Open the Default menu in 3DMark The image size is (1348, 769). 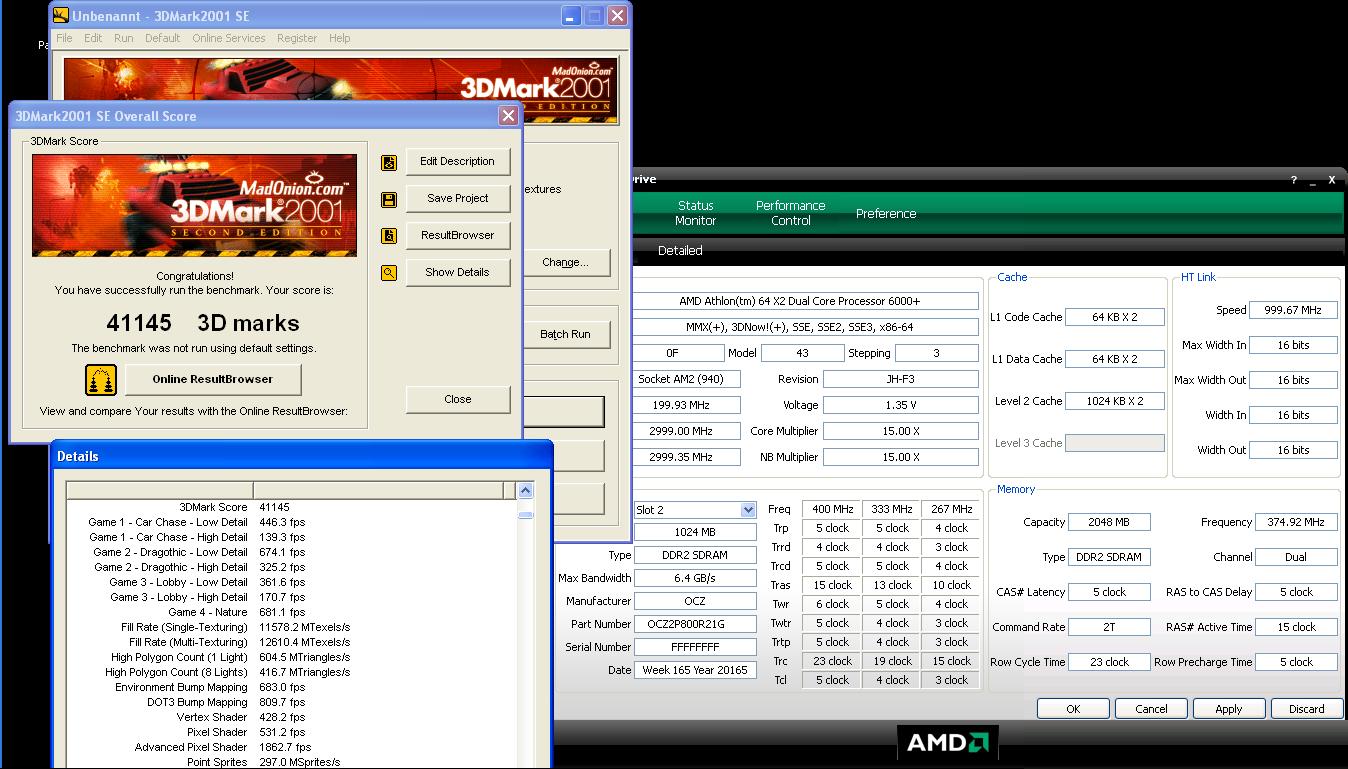(x=163, y=38)
